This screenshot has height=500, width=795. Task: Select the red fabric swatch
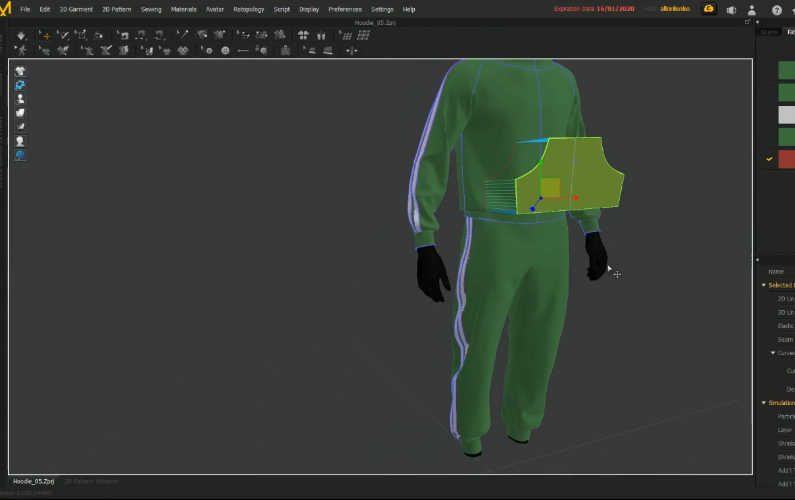pos(786,158)
